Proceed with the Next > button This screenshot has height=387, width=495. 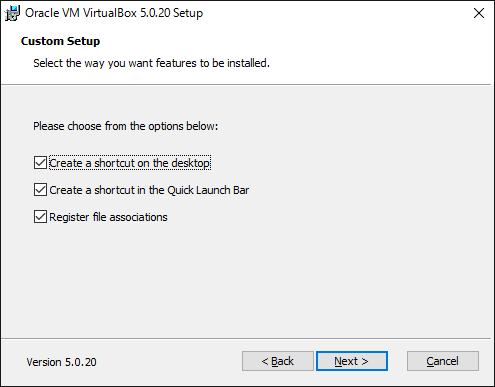[352, 361]
